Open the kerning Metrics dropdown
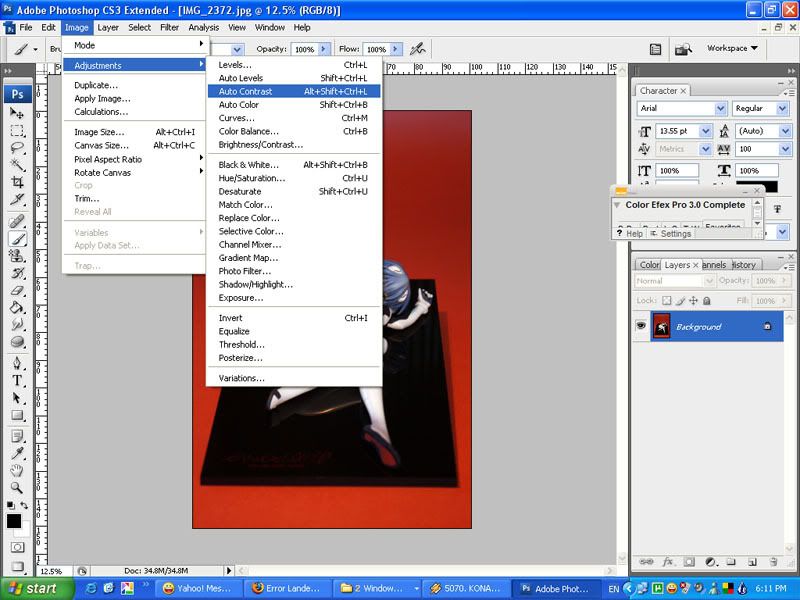The height and width of the screenshot is (600, 800). pos(705,149)
